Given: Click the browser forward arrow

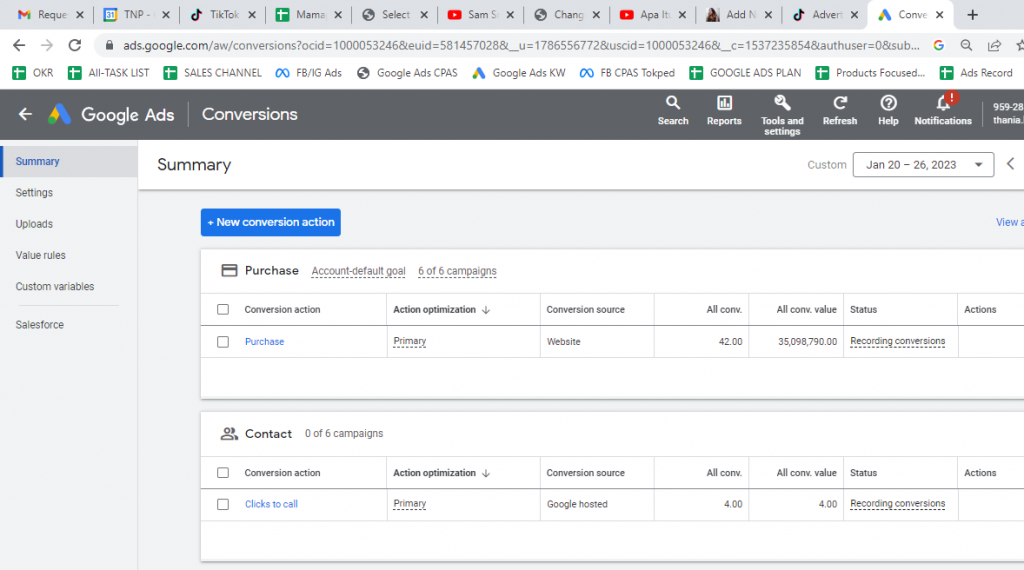Looking at the screenshot, I should pos(47,45).
